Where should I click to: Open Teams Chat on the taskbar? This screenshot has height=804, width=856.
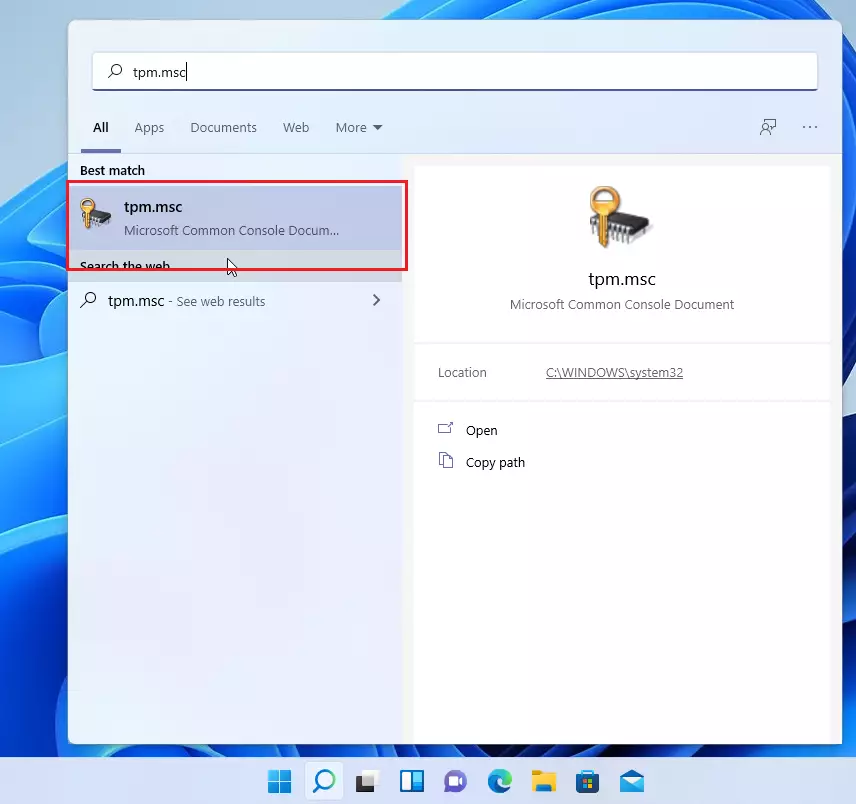(x=455, y=782)
